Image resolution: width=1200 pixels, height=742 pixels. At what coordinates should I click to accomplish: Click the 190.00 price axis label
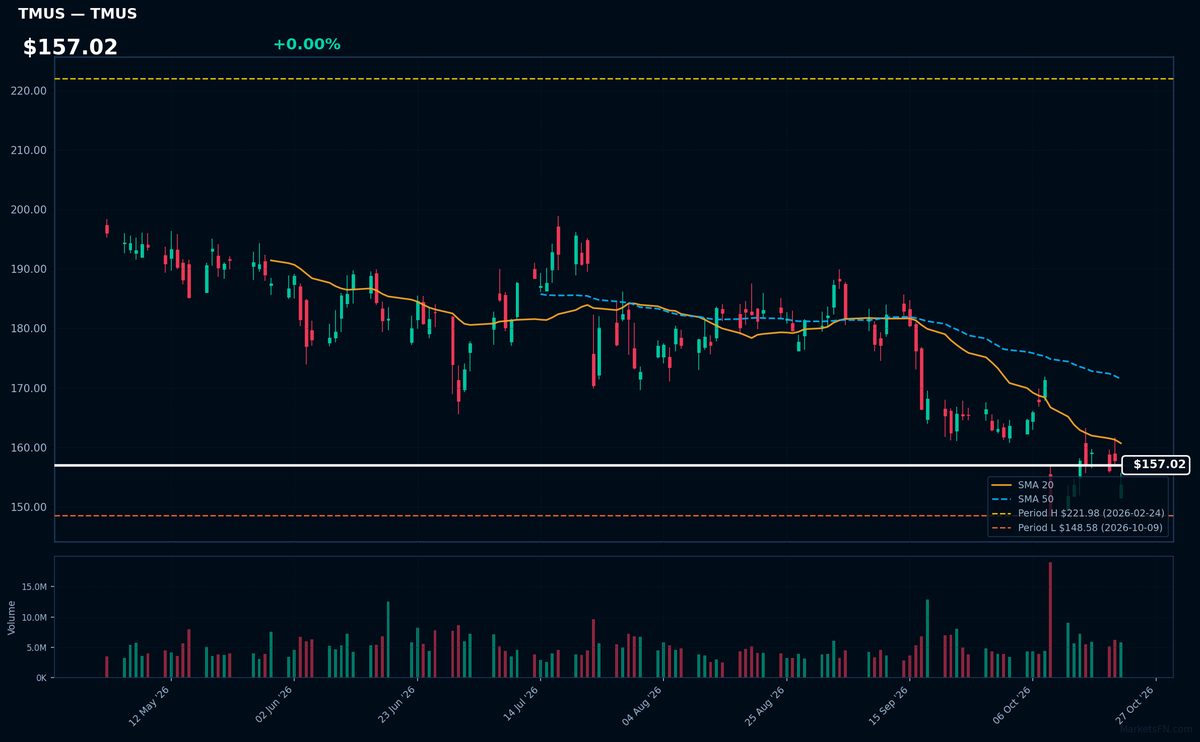(x=29, y=270)
